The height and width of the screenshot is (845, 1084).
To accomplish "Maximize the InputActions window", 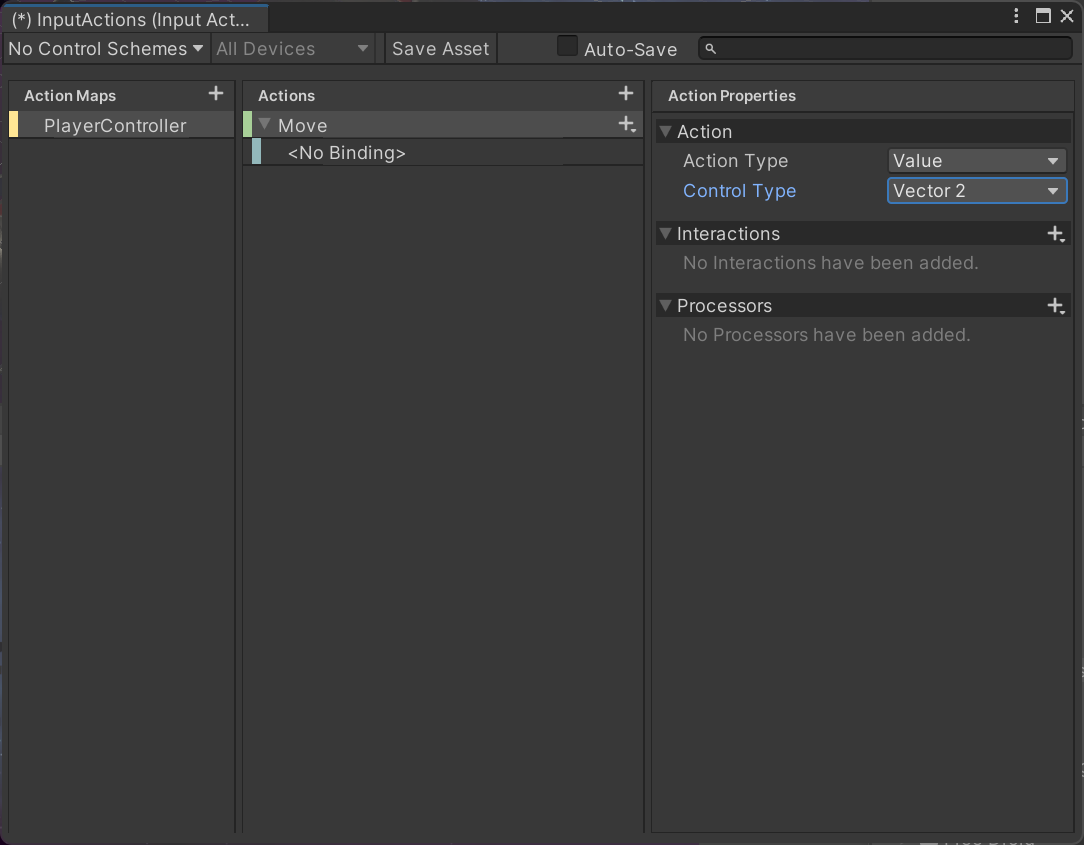I will (x=1043, y=16).
